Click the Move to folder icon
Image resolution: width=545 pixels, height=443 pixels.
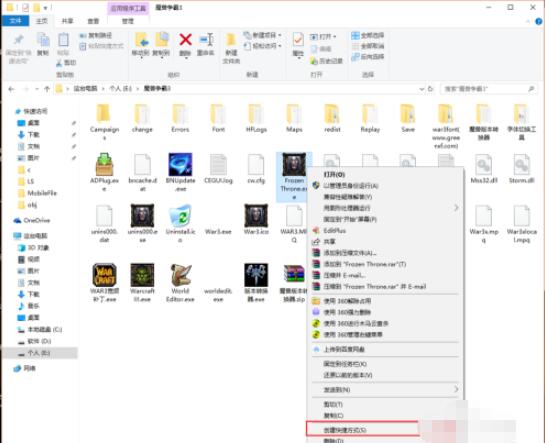[x=141, y=40]
